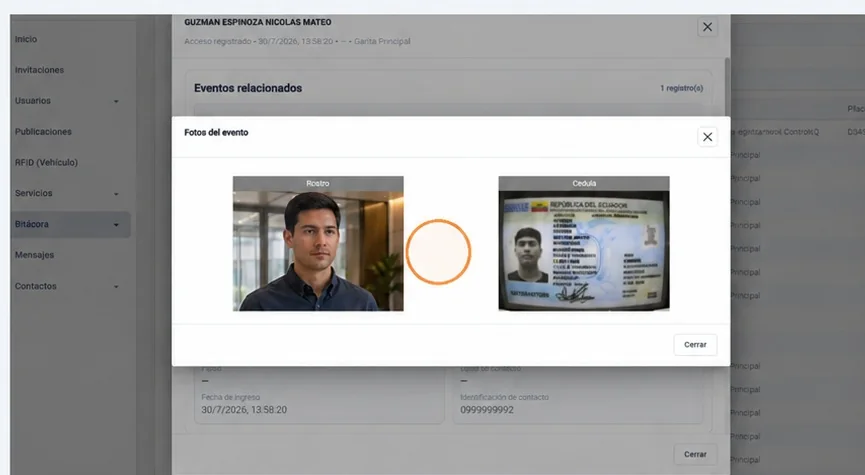Open the Contactos sidebar section
Screen dimensions: 865x475
(36, 286)
